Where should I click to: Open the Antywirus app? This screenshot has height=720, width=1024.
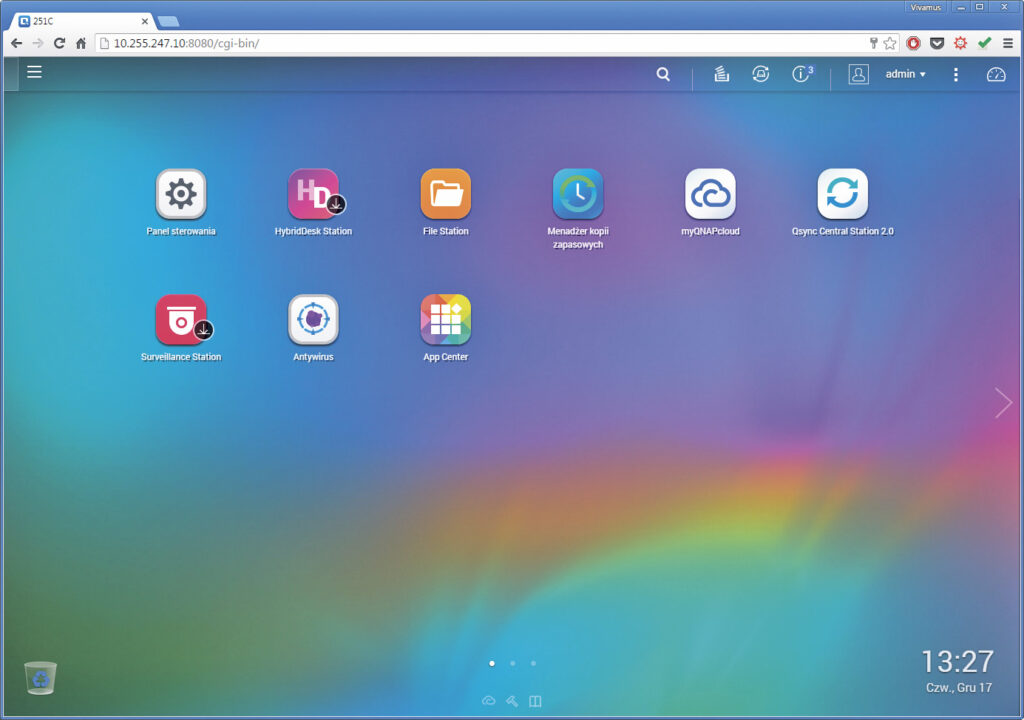(313, 320)
